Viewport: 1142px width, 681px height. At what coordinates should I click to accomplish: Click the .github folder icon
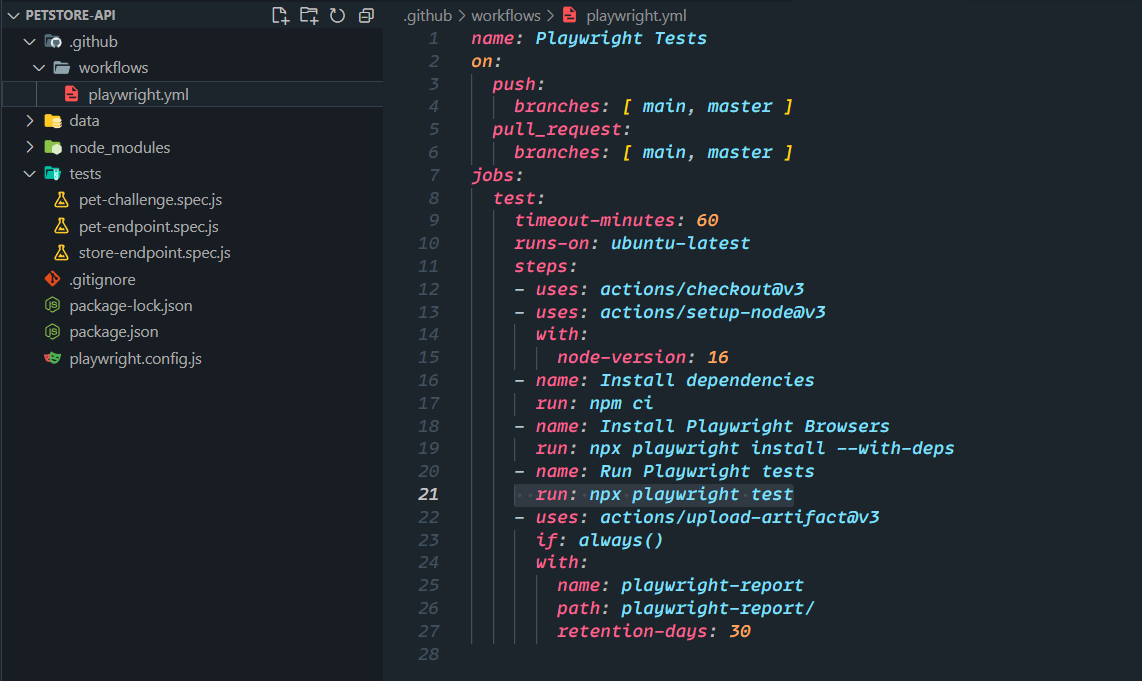tap(53, 42)
